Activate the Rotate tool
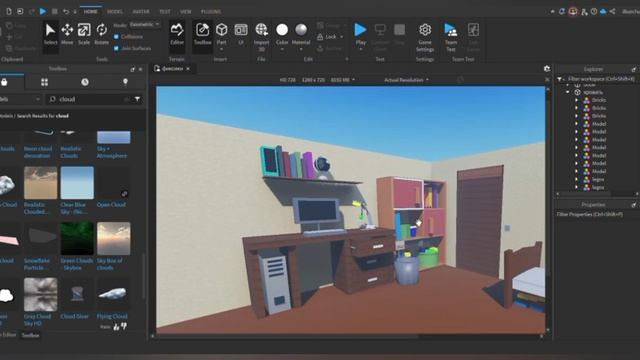This screenshot has width=640, height=360. pos(101,34)
